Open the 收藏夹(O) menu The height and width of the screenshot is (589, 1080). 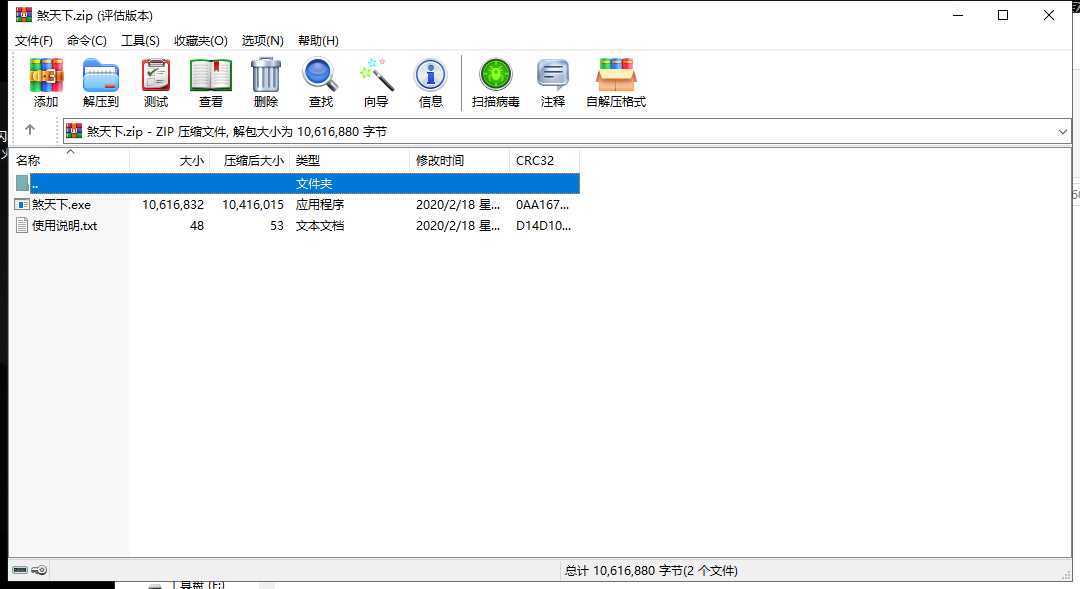tap(200, 41)
